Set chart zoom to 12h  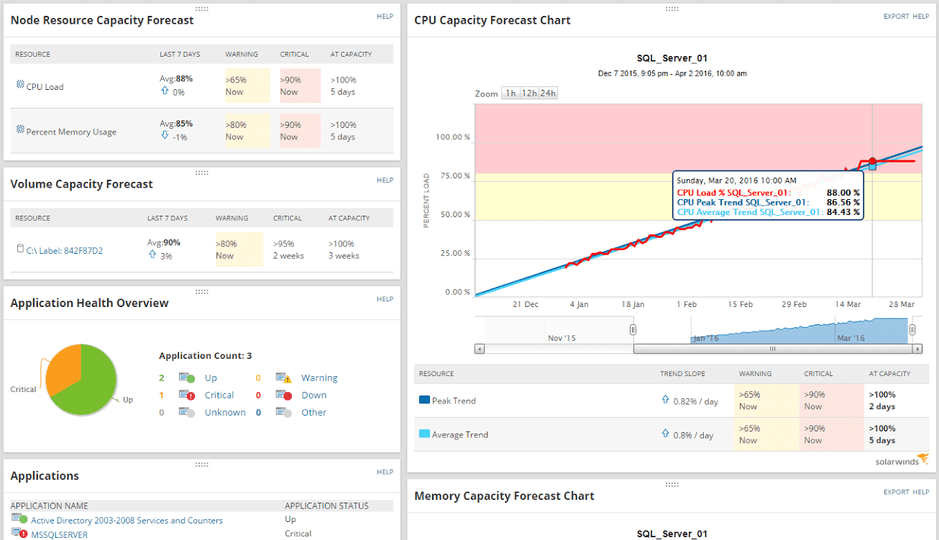[x=528, y=93]
